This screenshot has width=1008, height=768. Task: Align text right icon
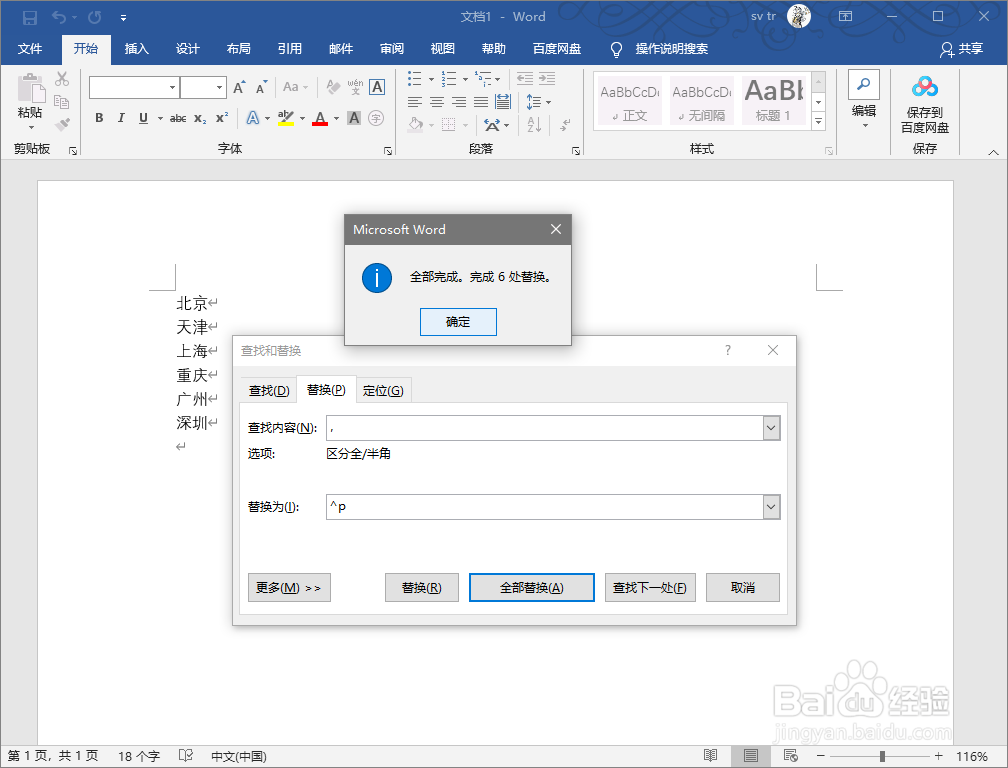[459, 102]
